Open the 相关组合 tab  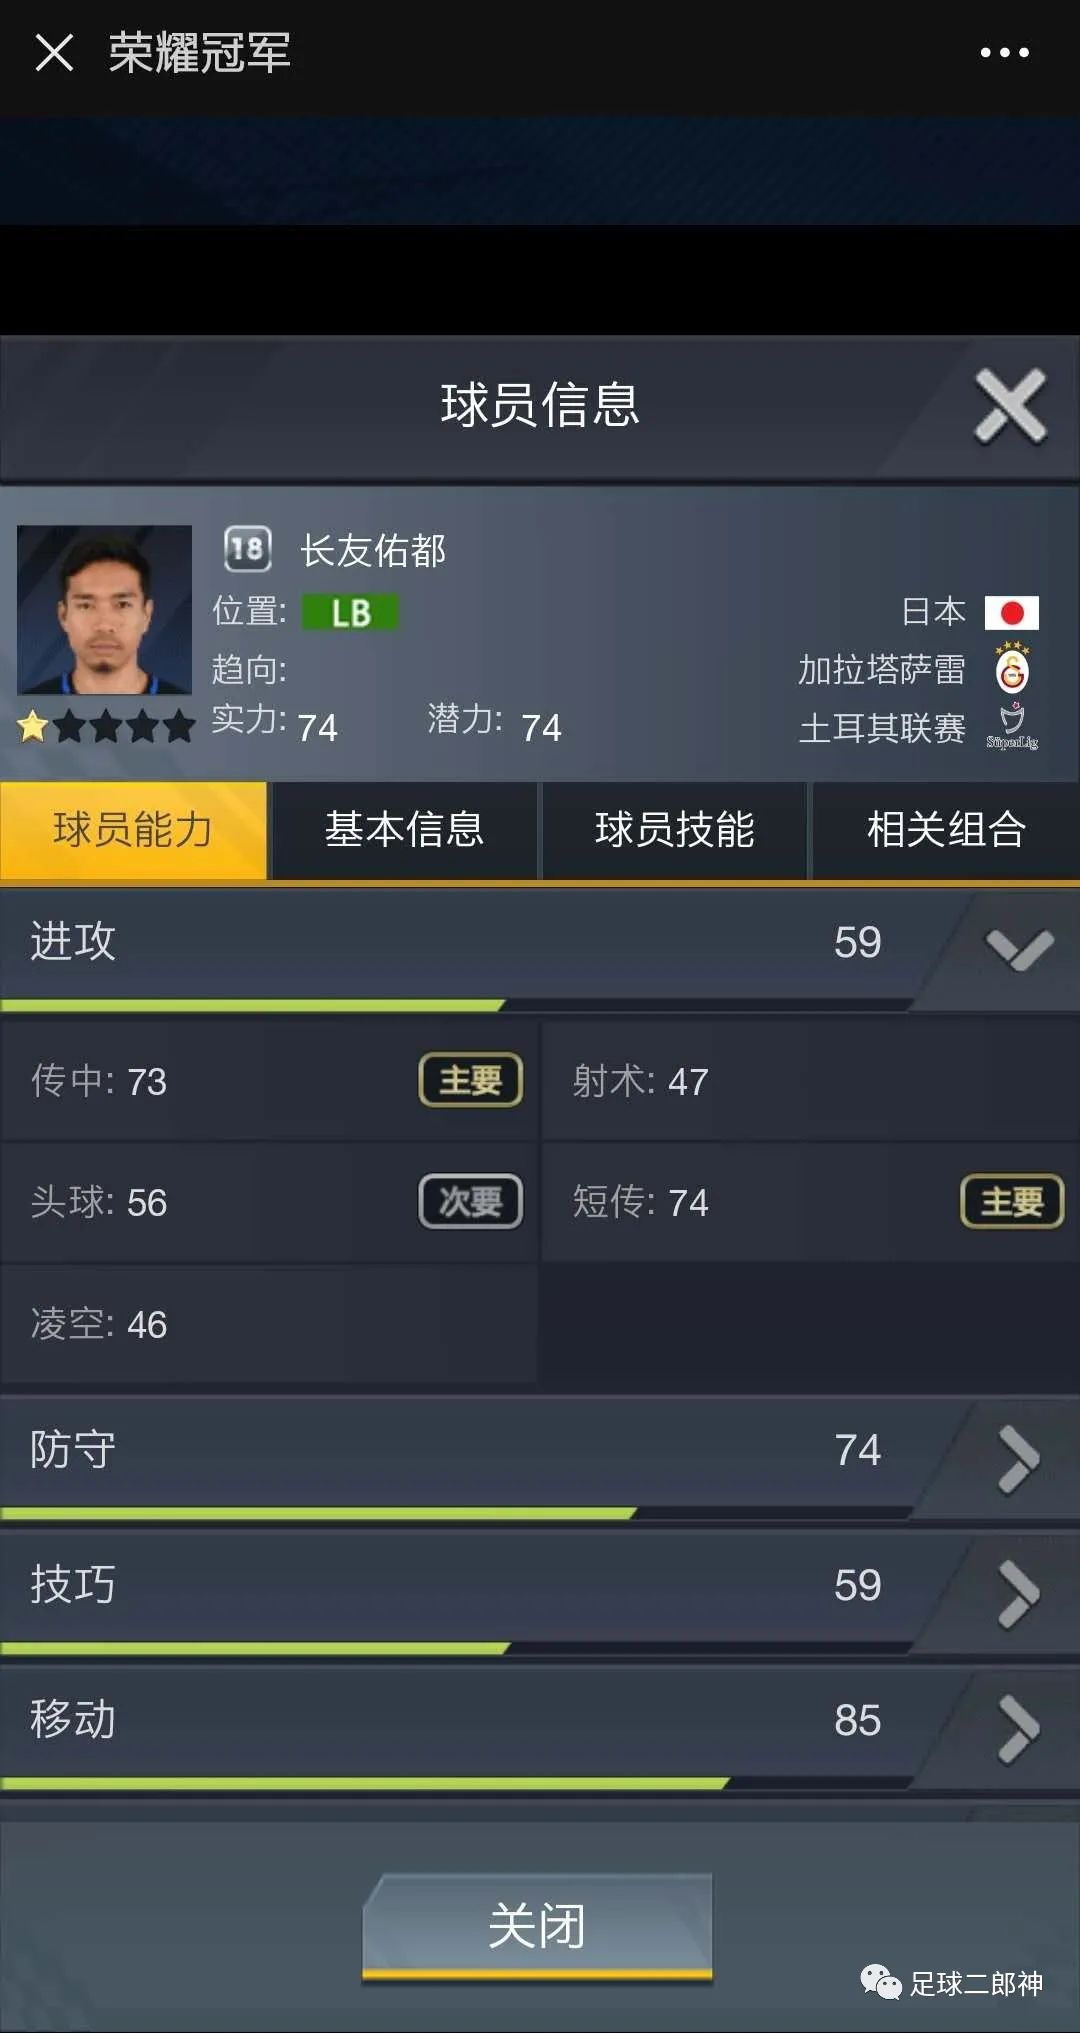click(946, 830)
